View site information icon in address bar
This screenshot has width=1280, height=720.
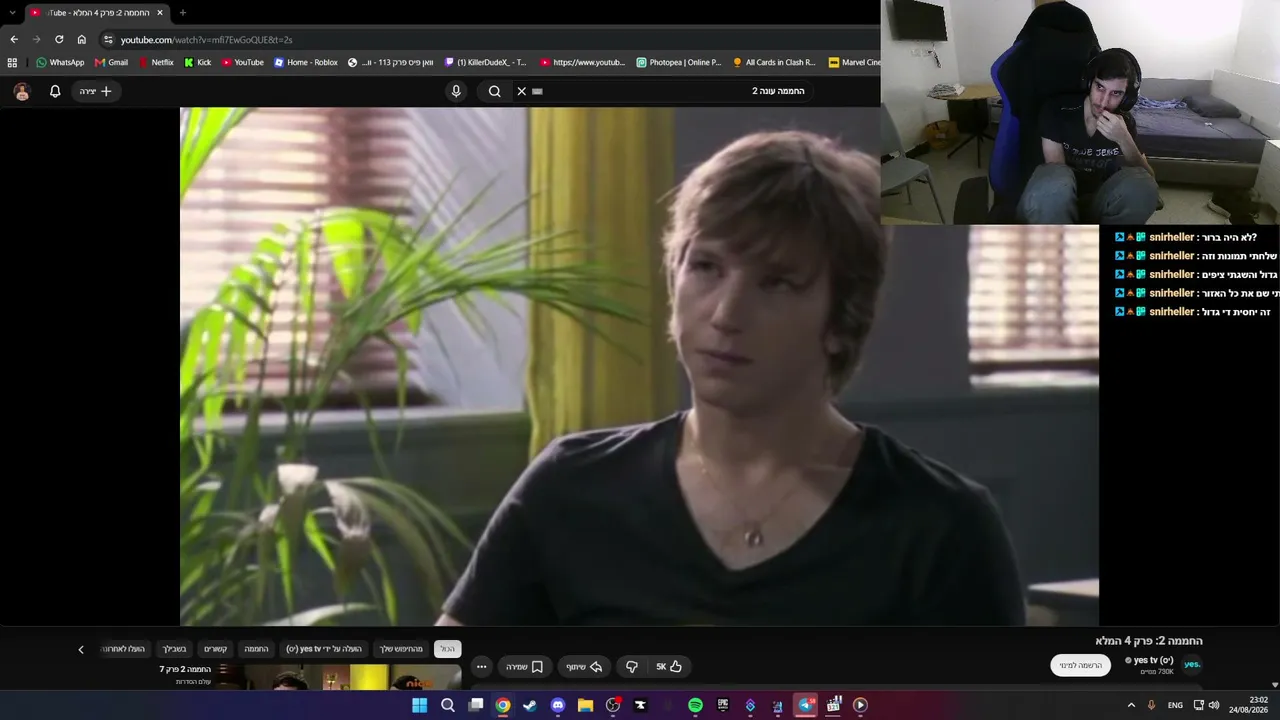click(108, 39)
